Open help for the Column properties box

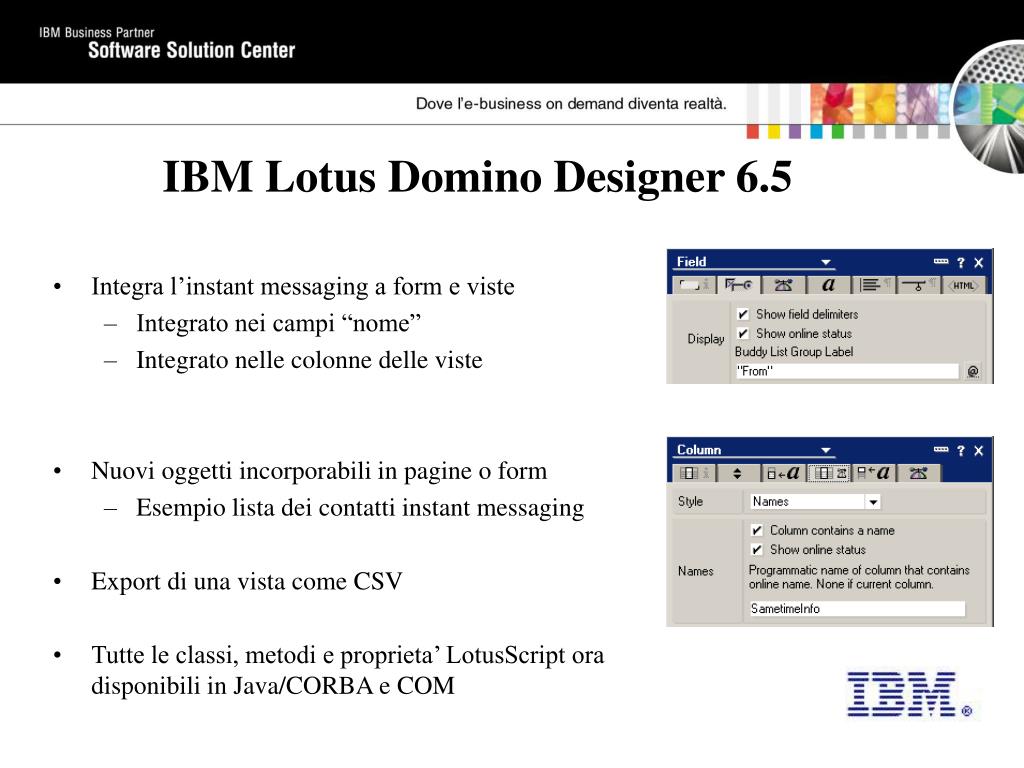point(961,451)
